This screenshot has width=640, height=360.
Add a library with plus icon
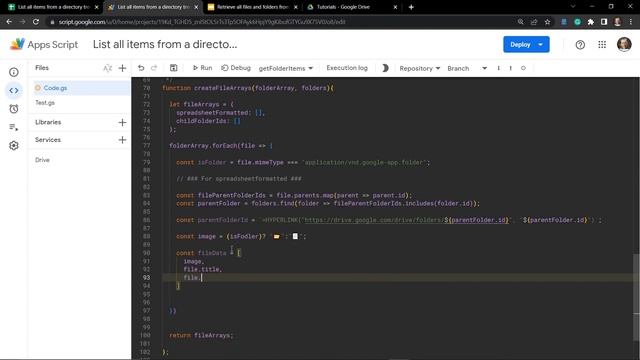pos(122,122)
